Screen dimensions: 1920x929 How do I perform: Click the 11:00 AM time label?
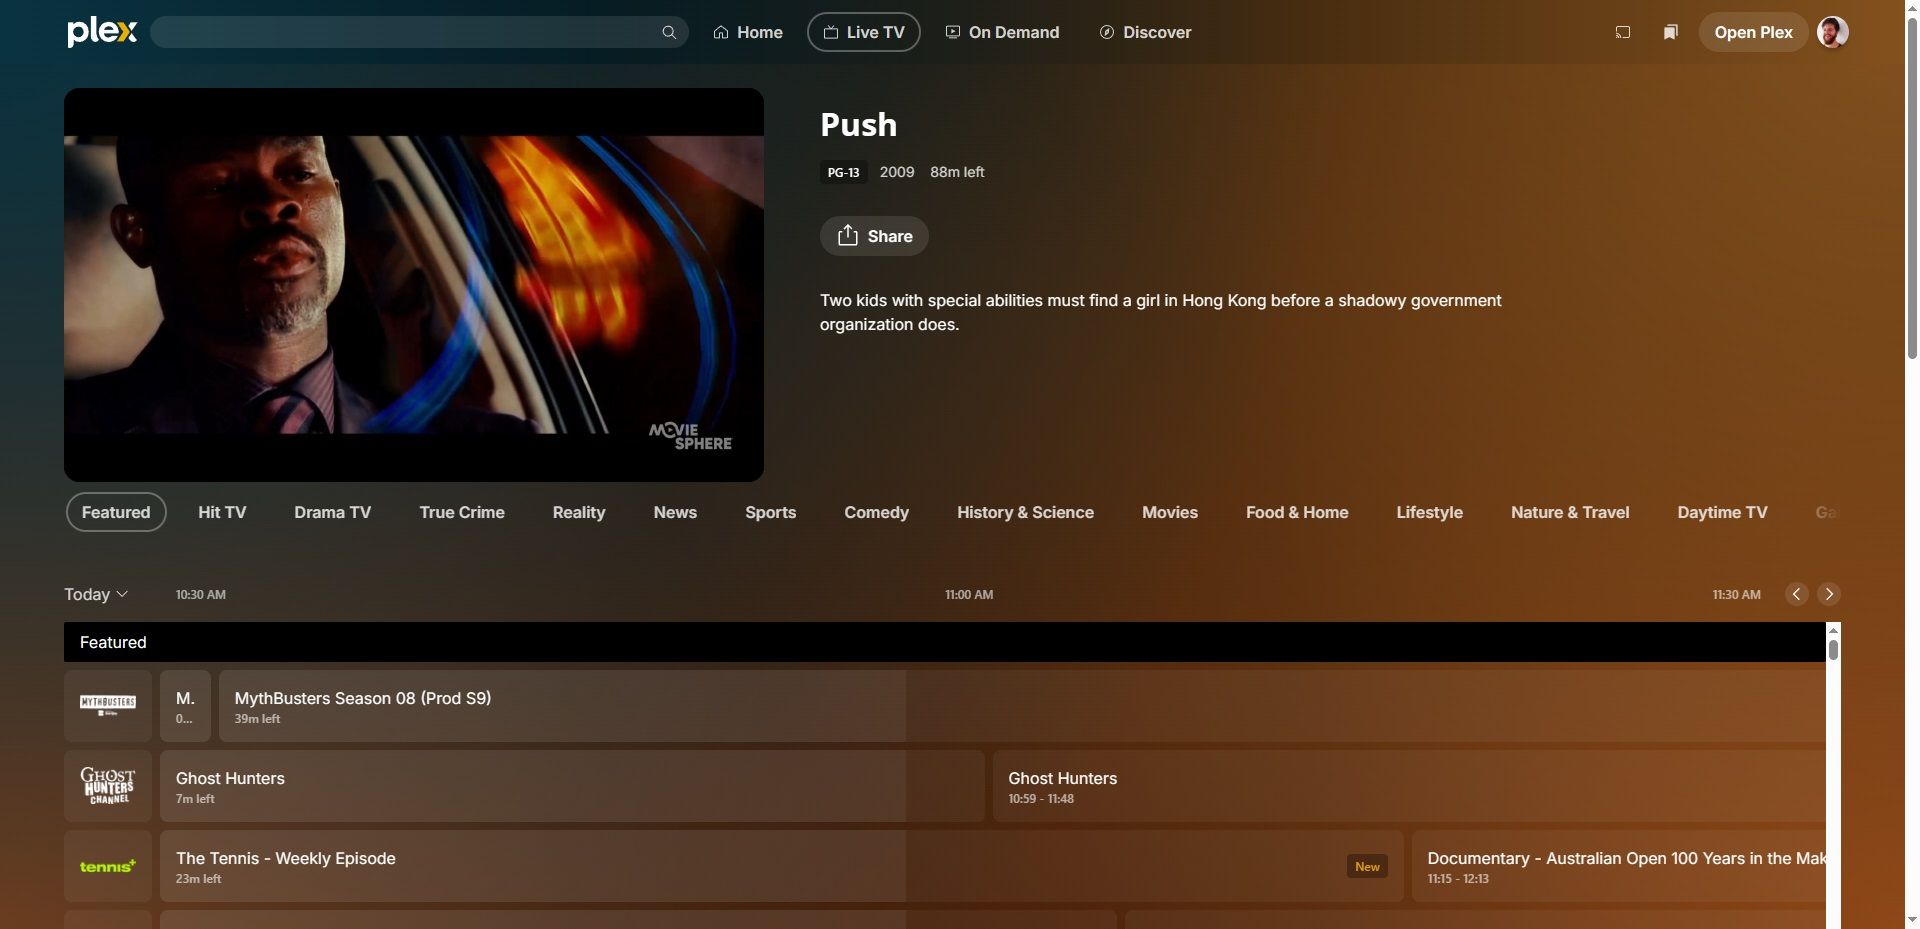pyautogui.click(x=969, y=594)
